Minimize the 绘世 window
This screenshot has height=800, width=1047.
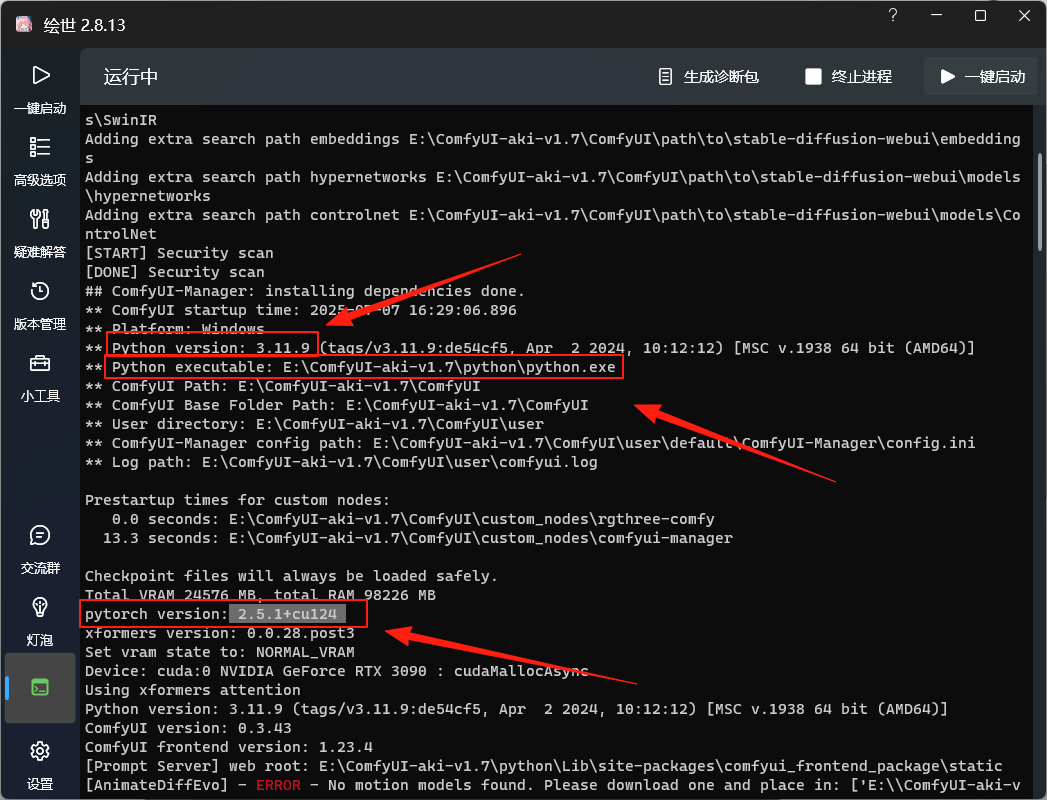937,15
